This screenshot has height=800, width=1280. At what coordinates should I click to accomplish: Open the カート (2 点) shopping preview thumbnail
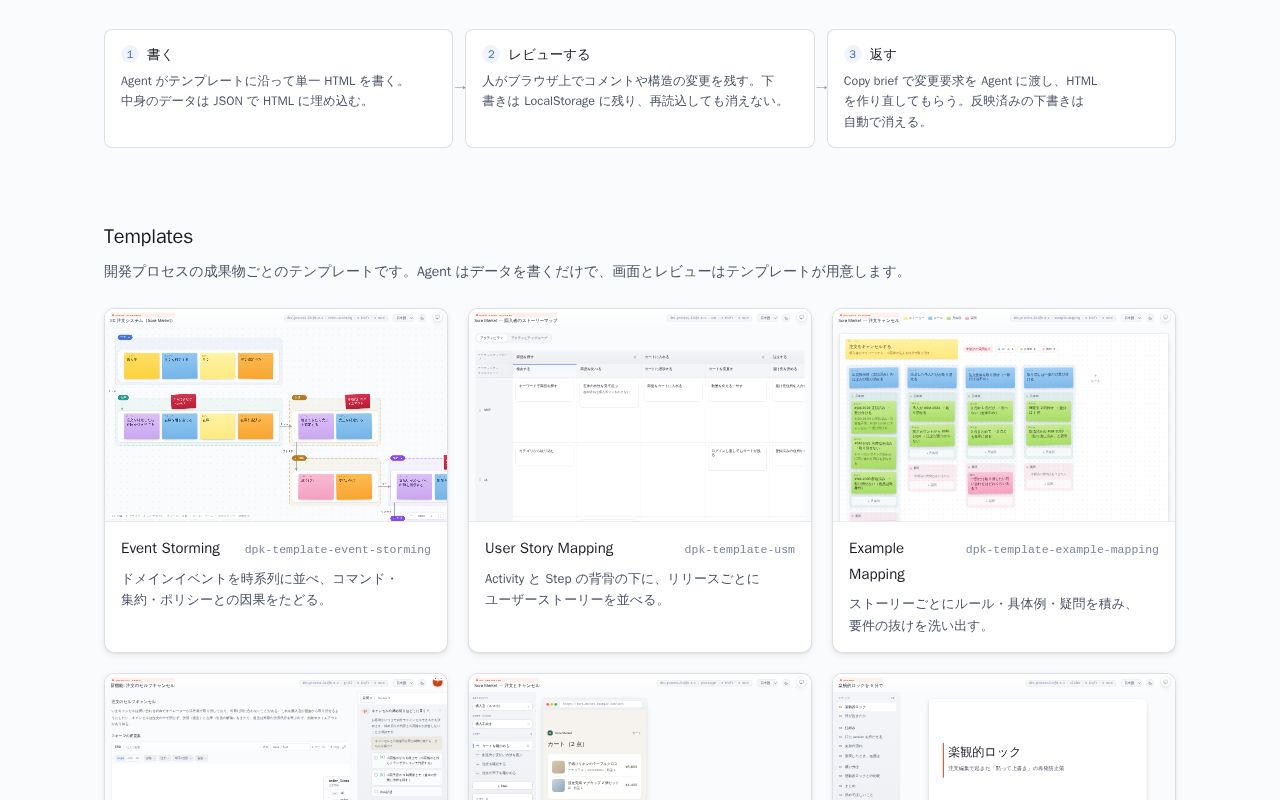(x=640, y=737)
